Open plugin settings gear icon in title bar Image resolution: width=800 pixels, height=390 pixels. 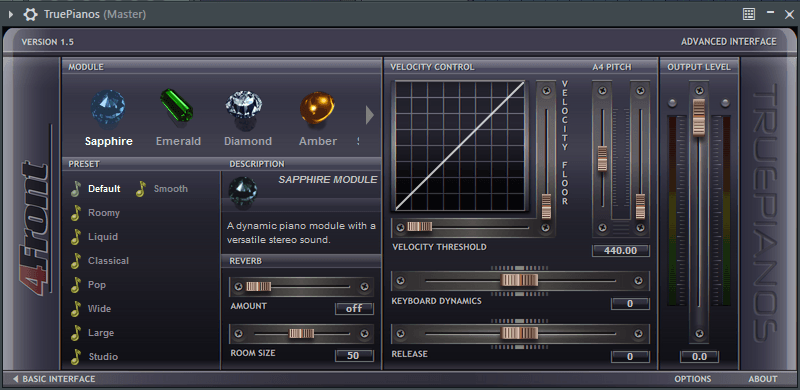31,14
